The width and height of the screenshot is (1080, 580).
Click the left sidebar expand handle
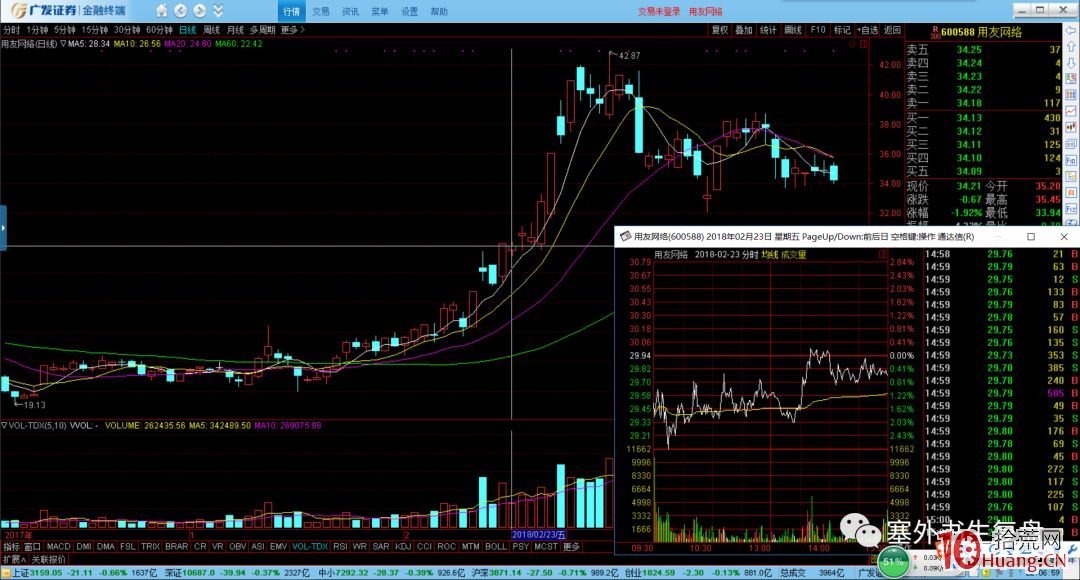pyautogui.click(x=3, y=227)
